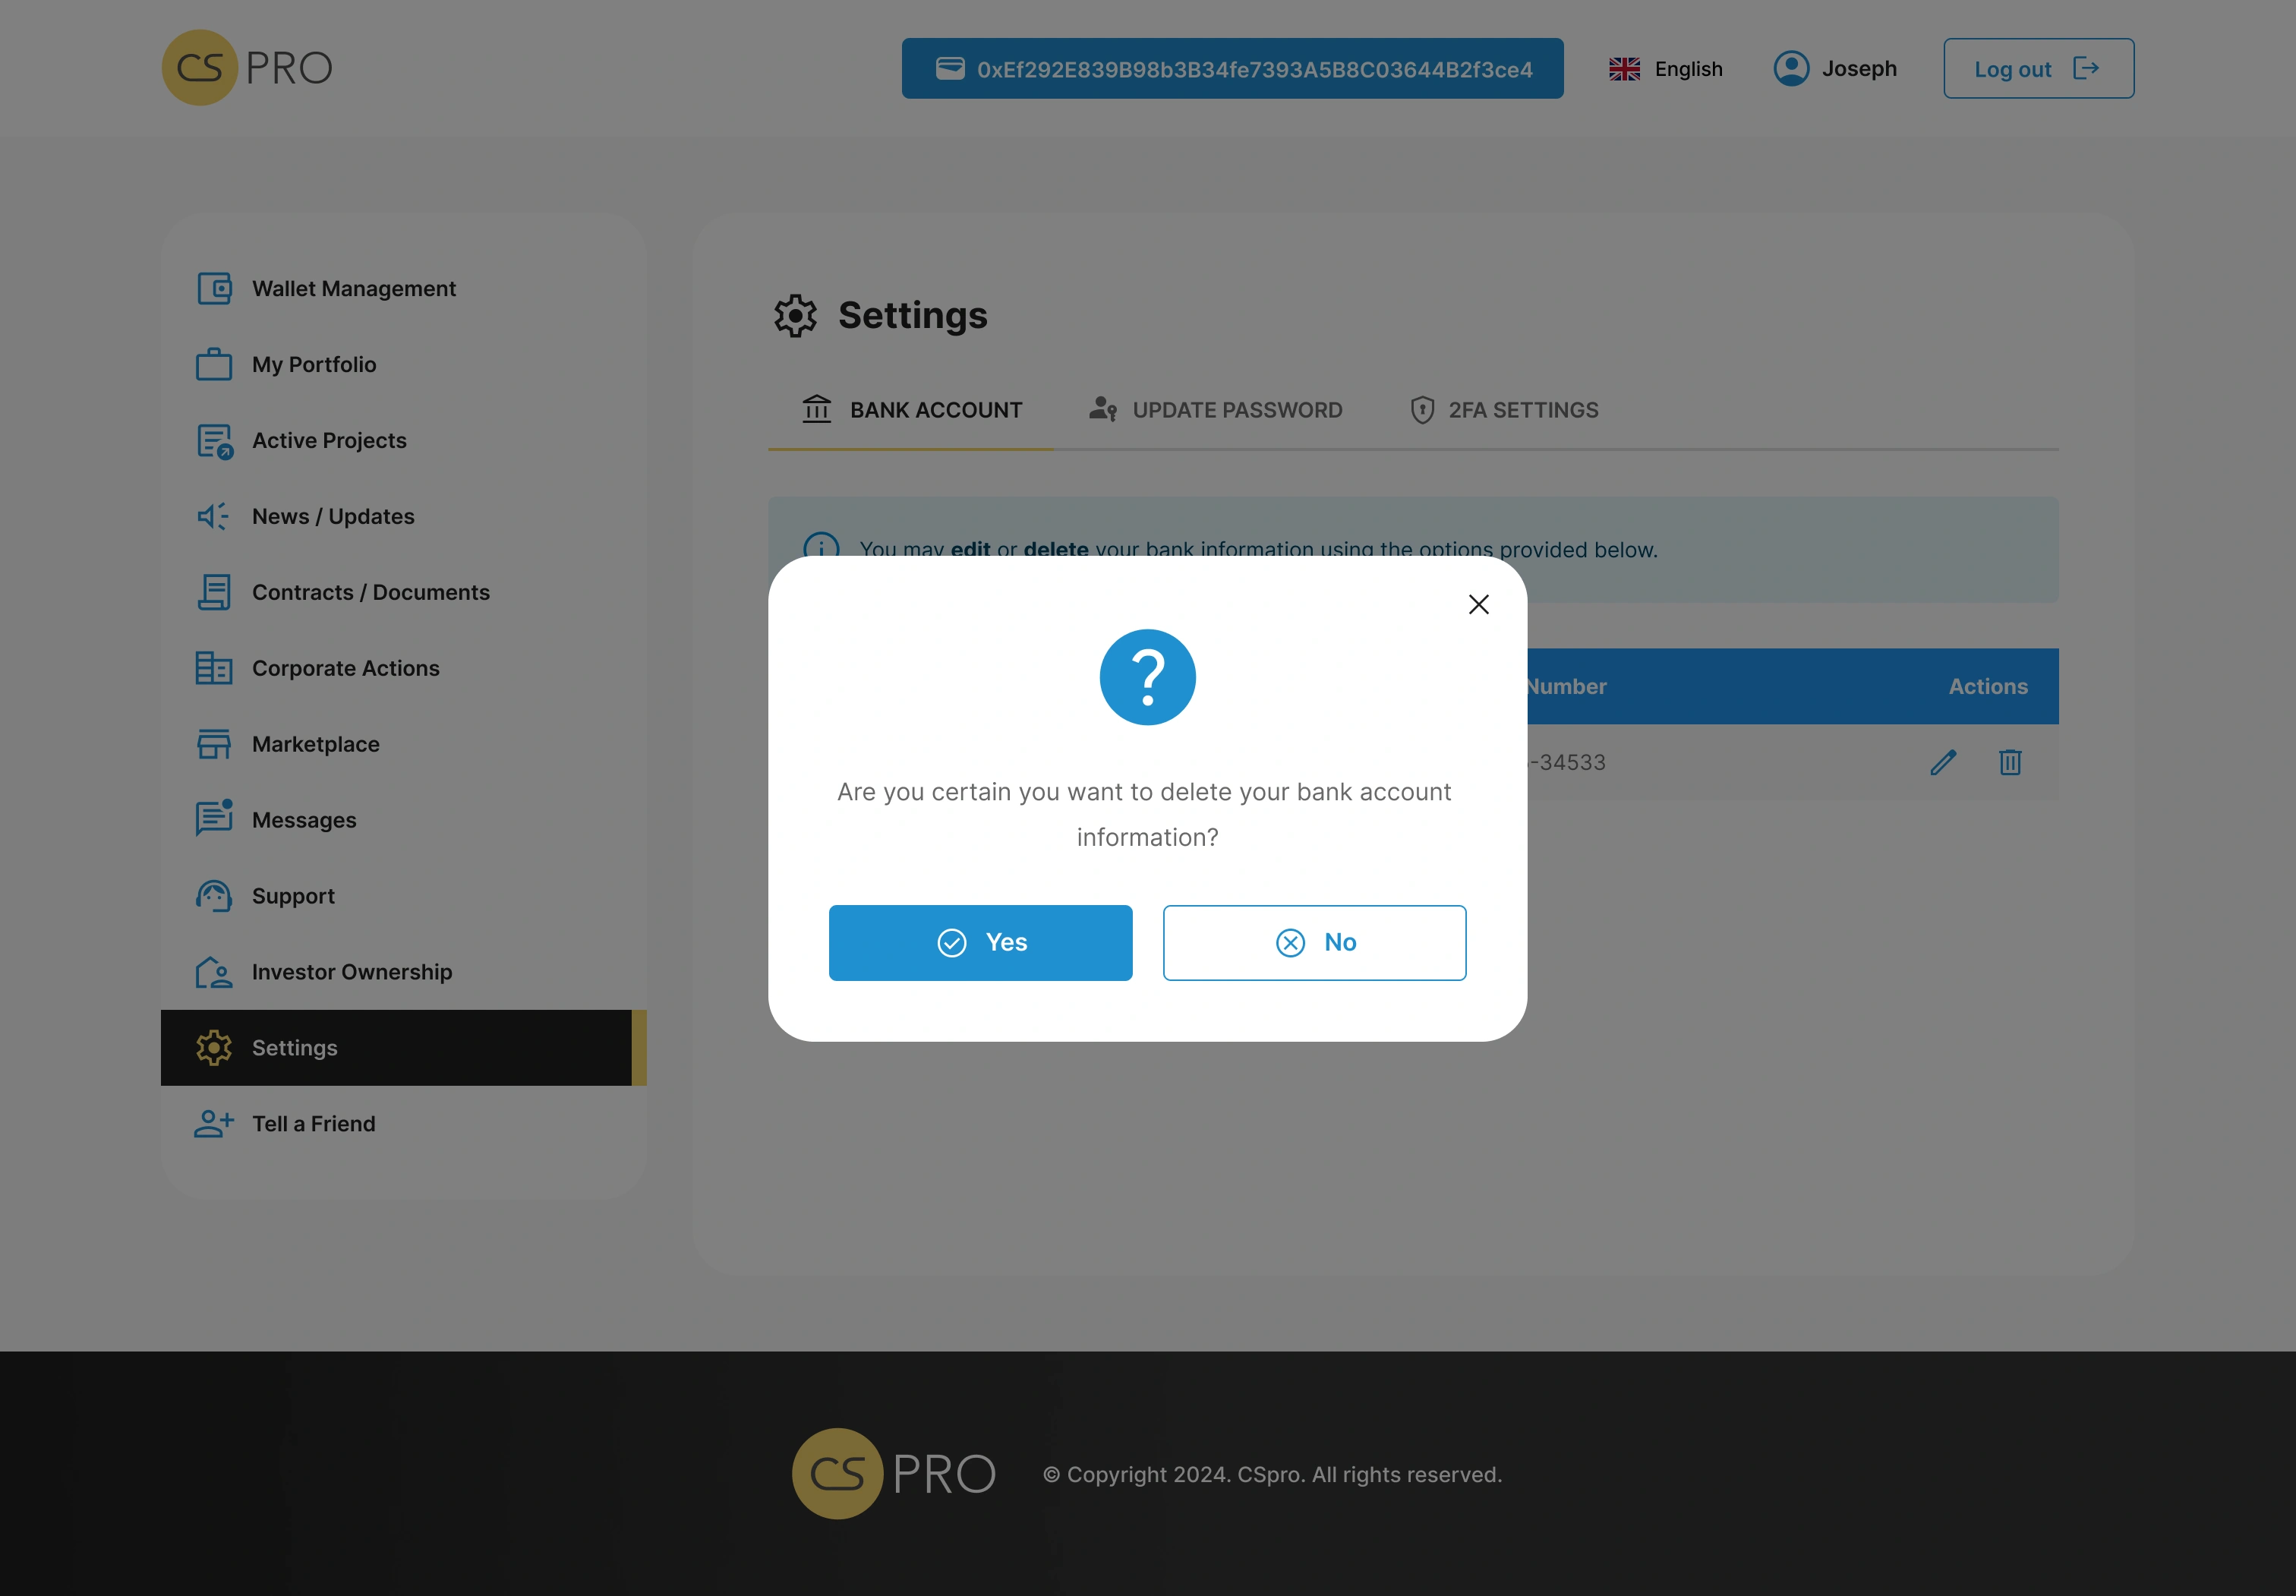The height and width of the screenshot is (1596, 2296).
Task: Click the wallet address button in header
Action: tap(1232, 69)
